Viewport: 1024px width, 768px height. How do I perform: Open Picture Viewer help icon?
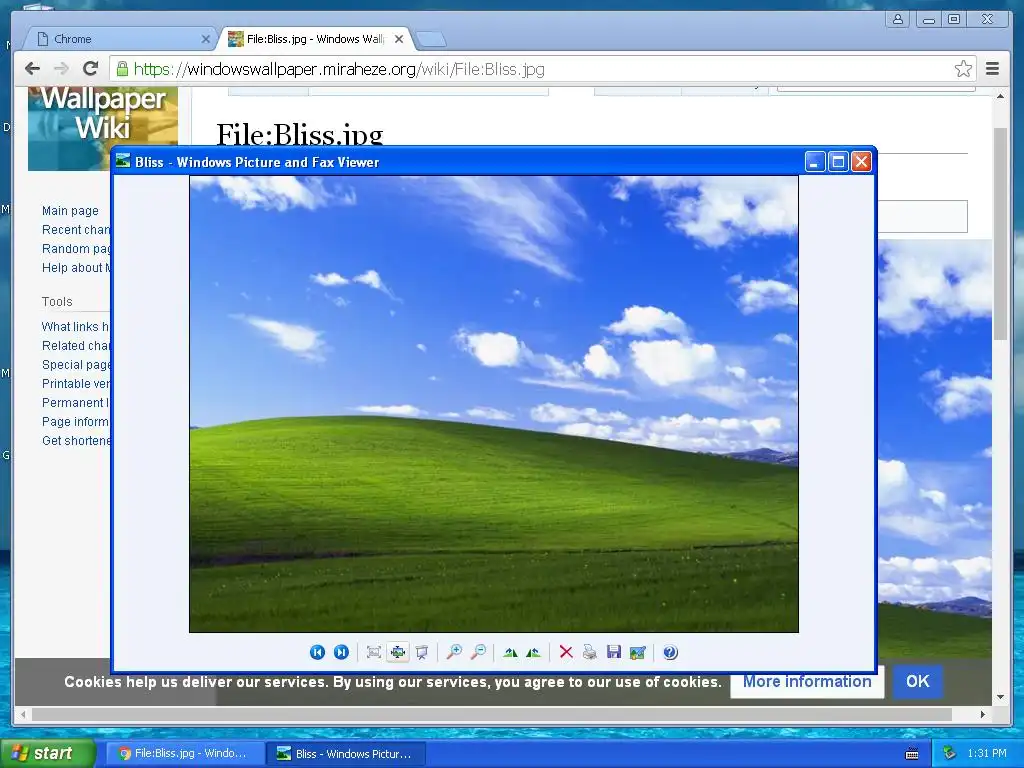point(670,652)
